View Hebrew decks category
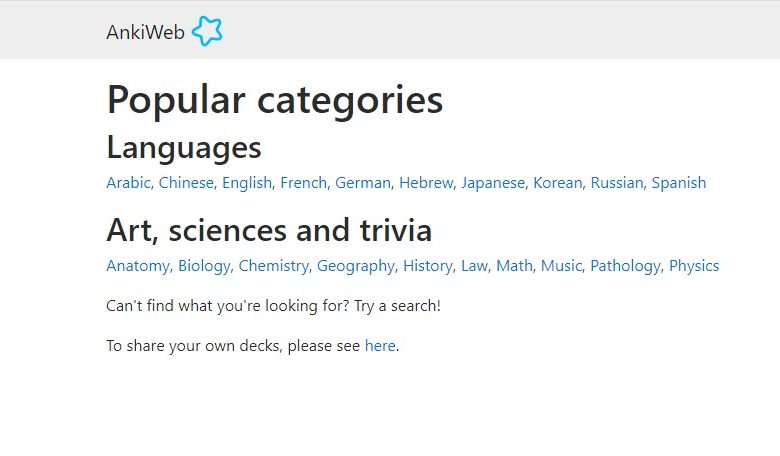Image resolution: width=780 pixels, height=456 pixels. (426, 182)
